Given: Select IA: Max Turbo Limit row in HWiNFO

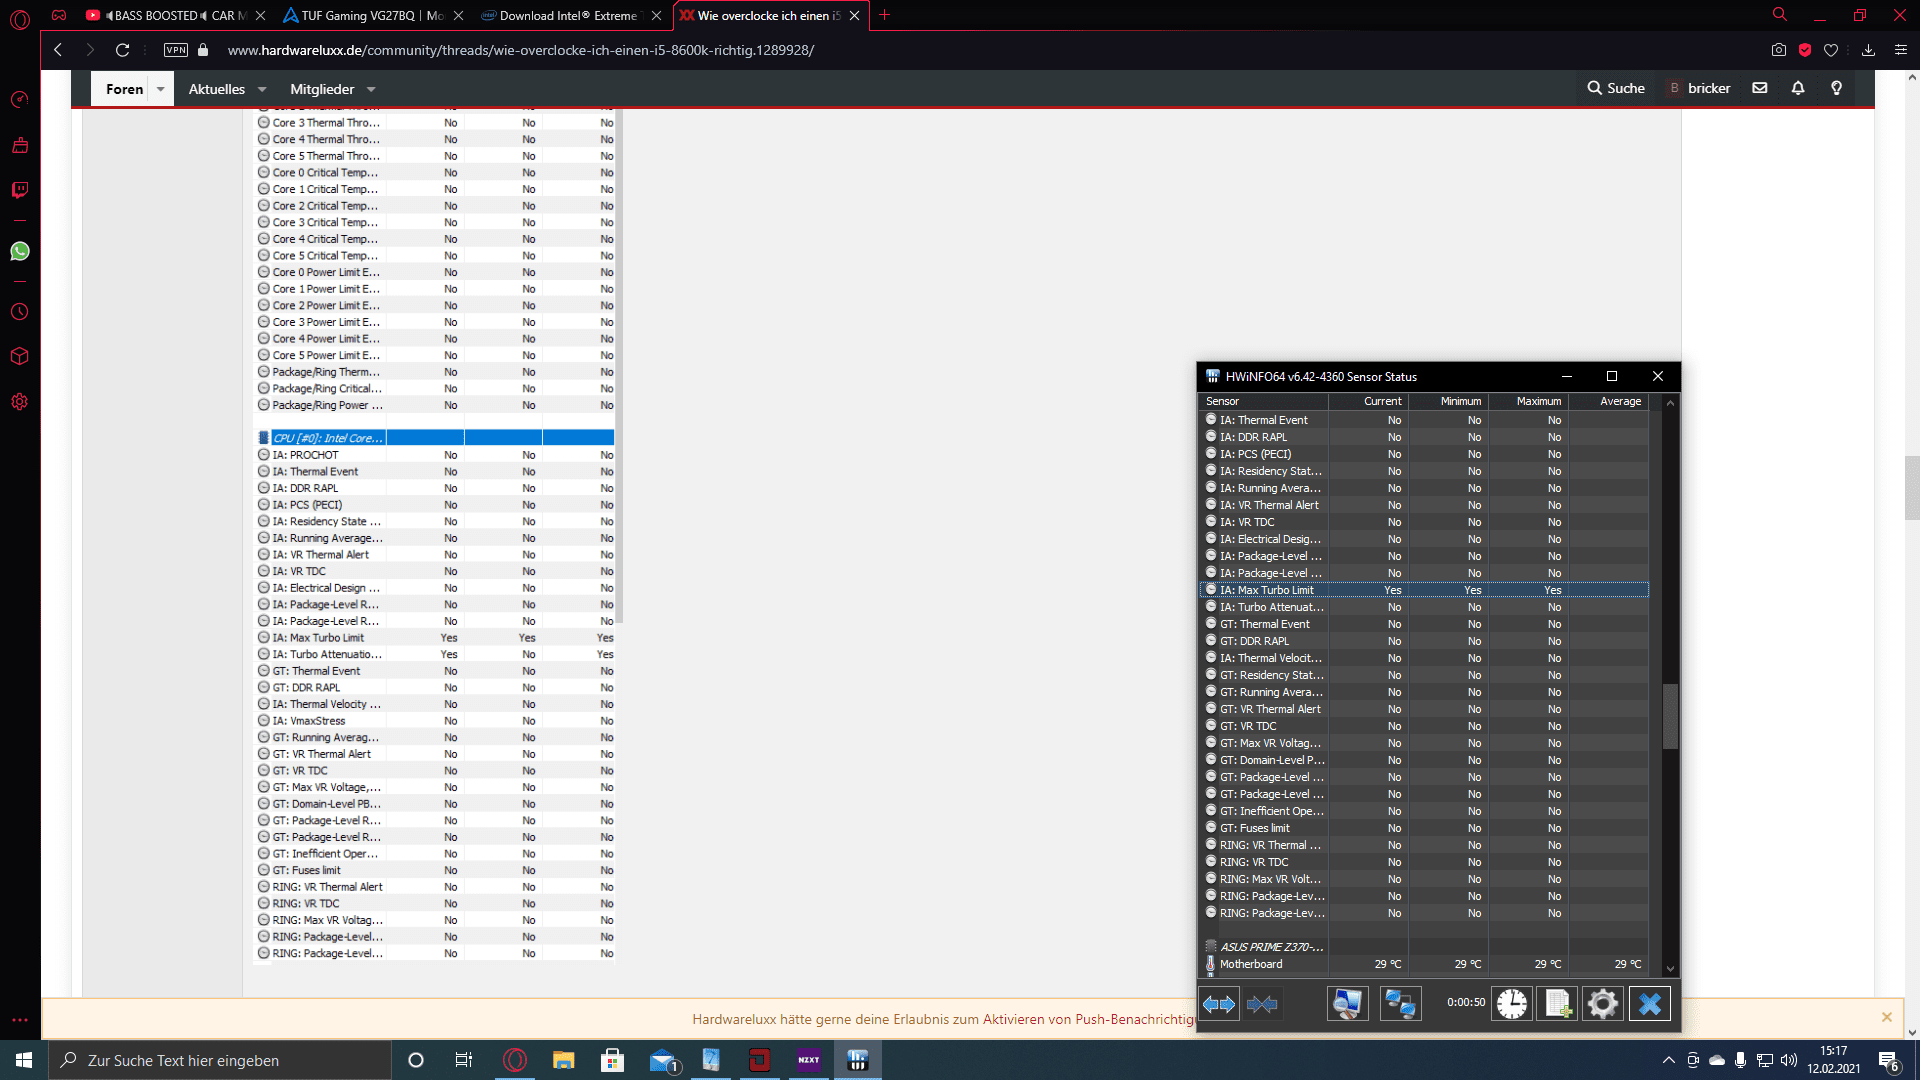Looking at the screenshot, I should (1424, 590).
